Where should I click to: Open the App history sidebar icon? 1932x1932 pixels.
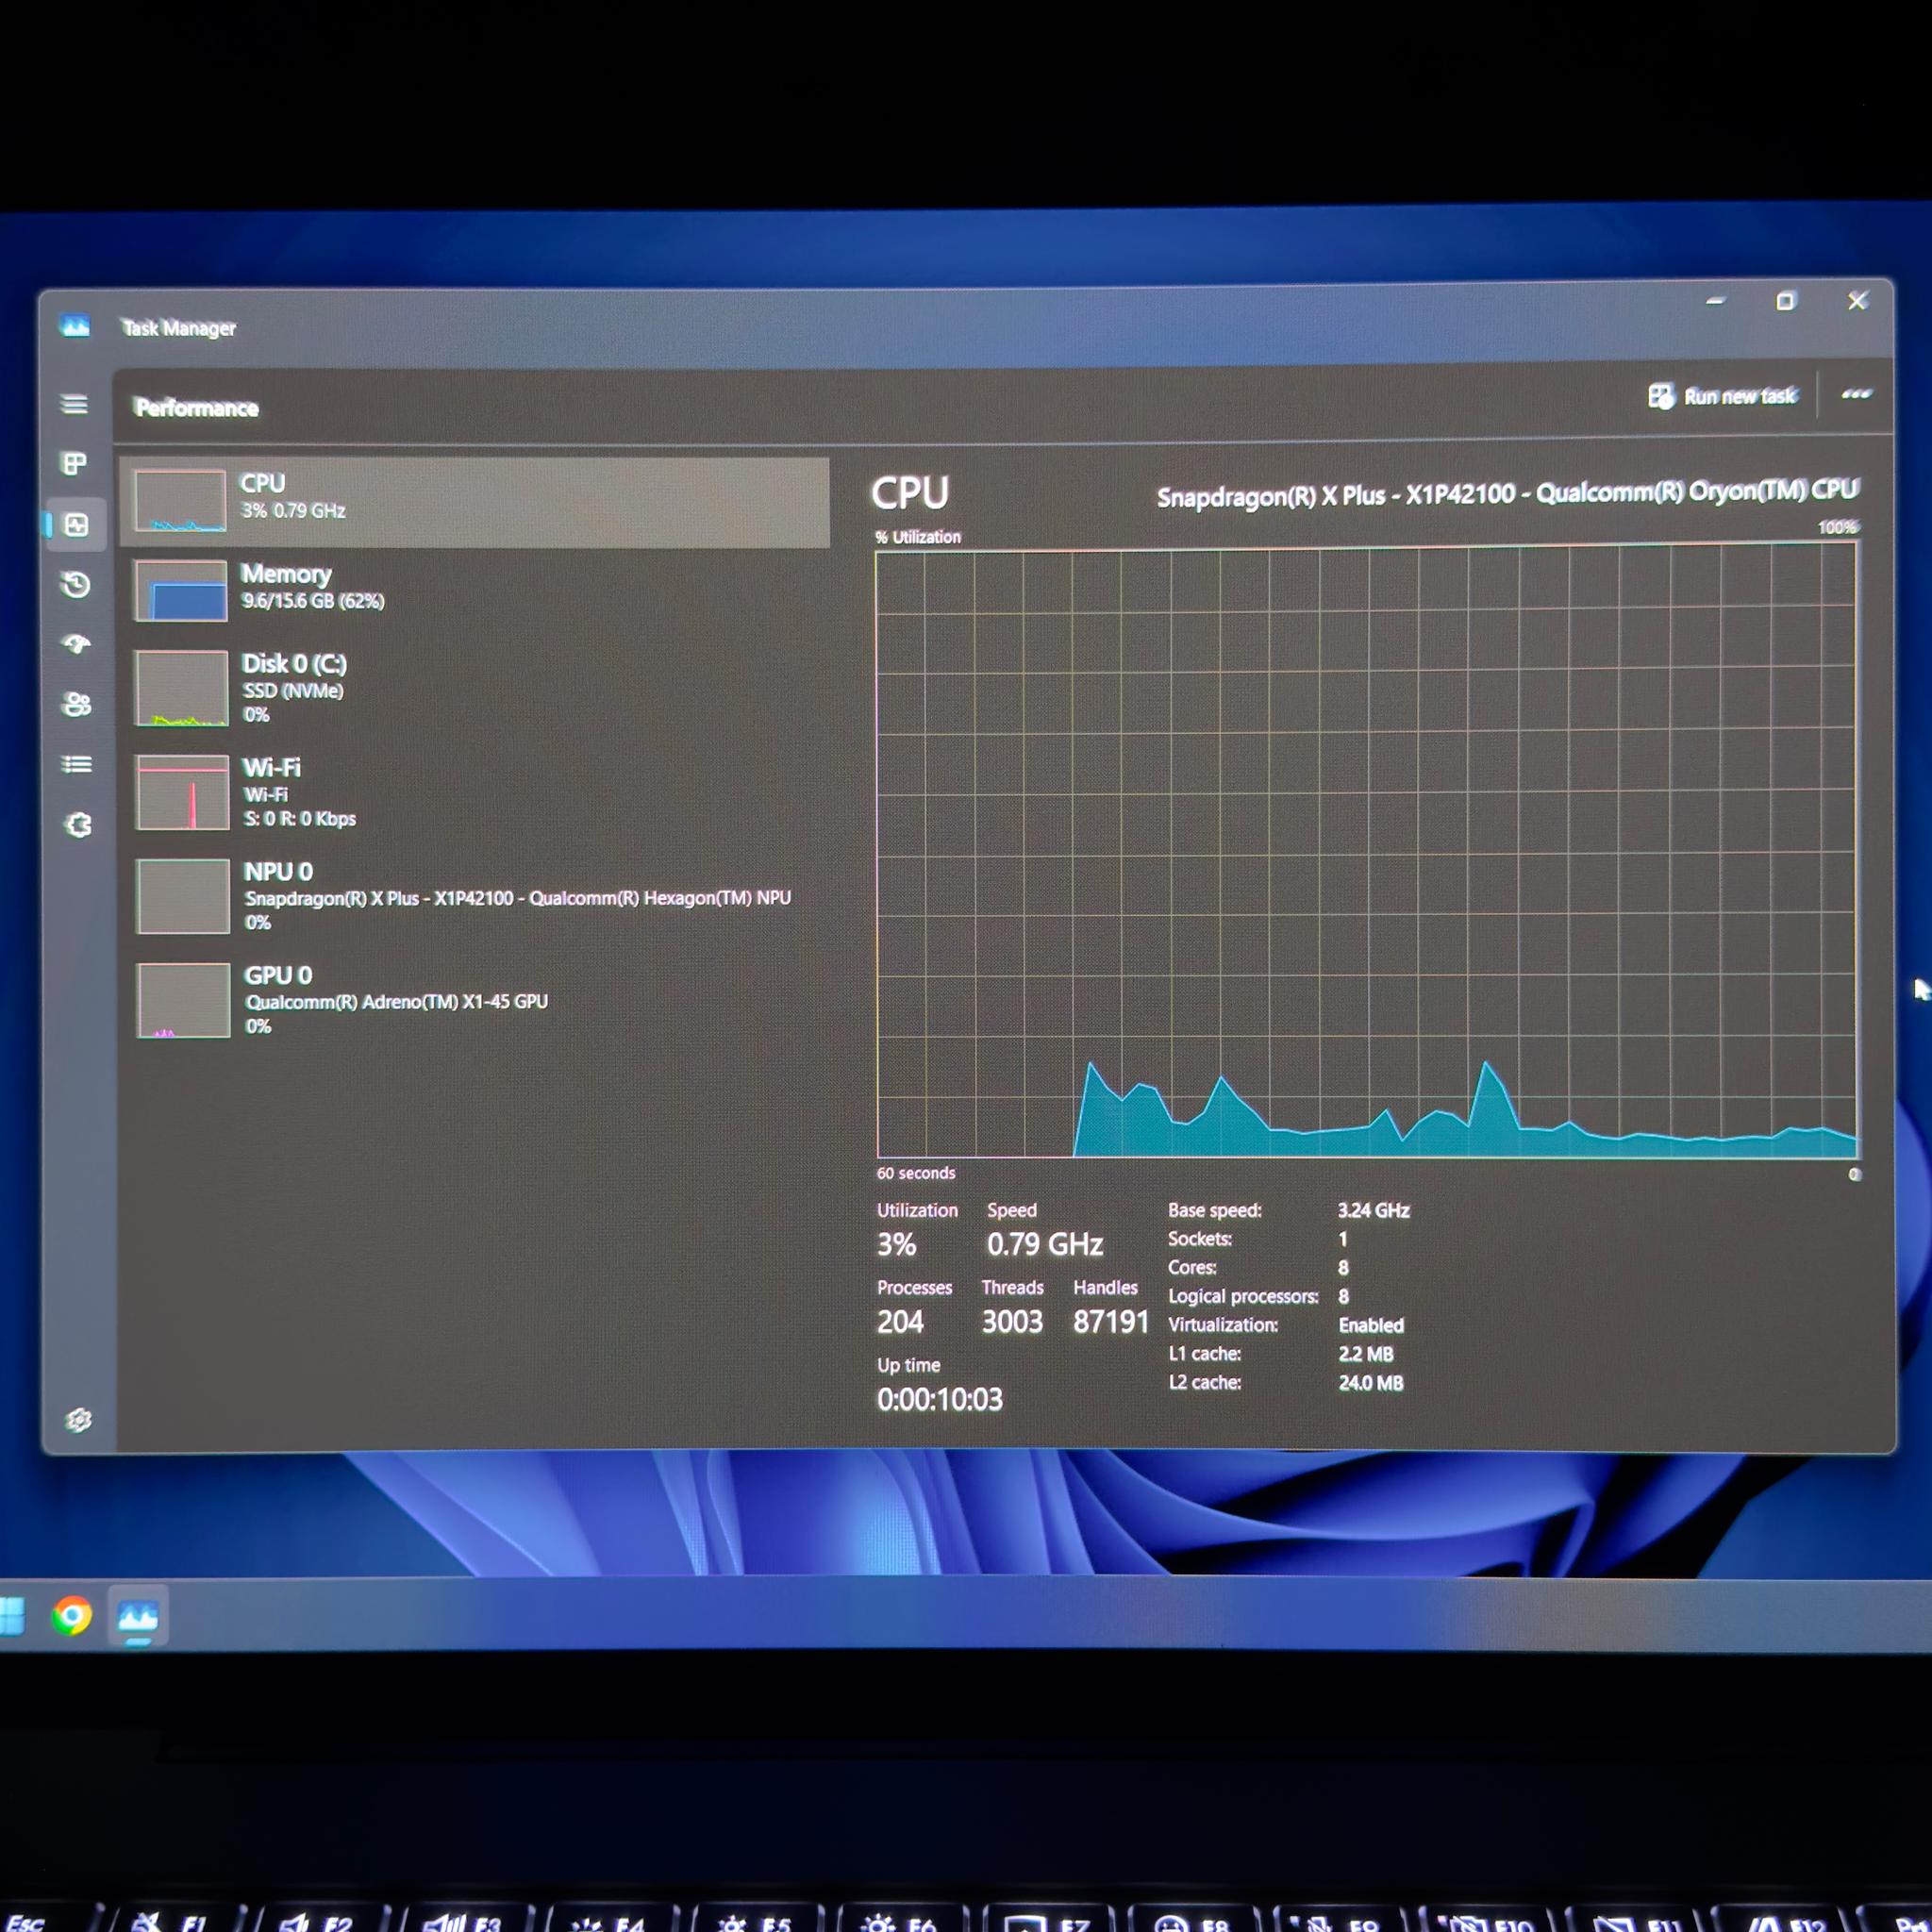point(76,584)
